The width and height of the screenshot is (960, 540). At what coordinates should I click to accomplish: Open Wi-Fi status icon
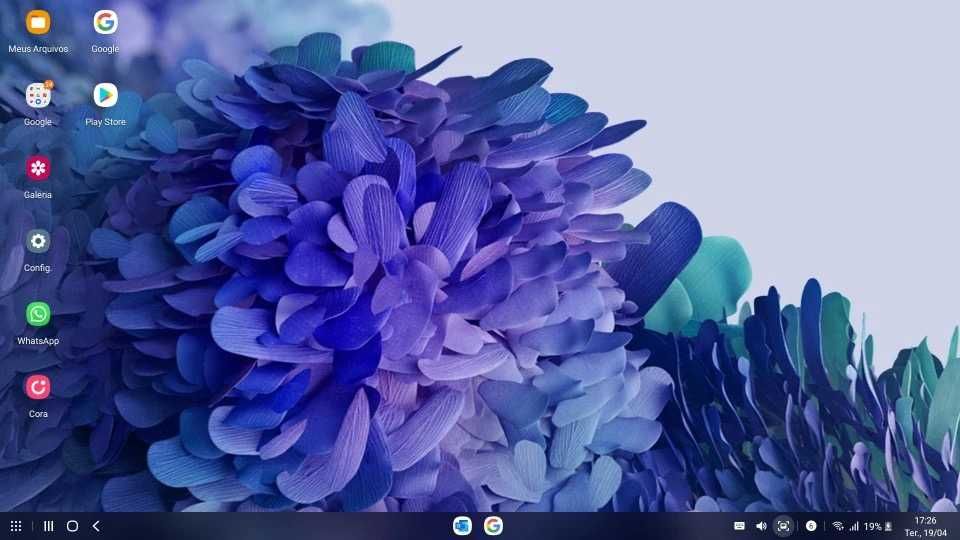[x=838, y=526]
